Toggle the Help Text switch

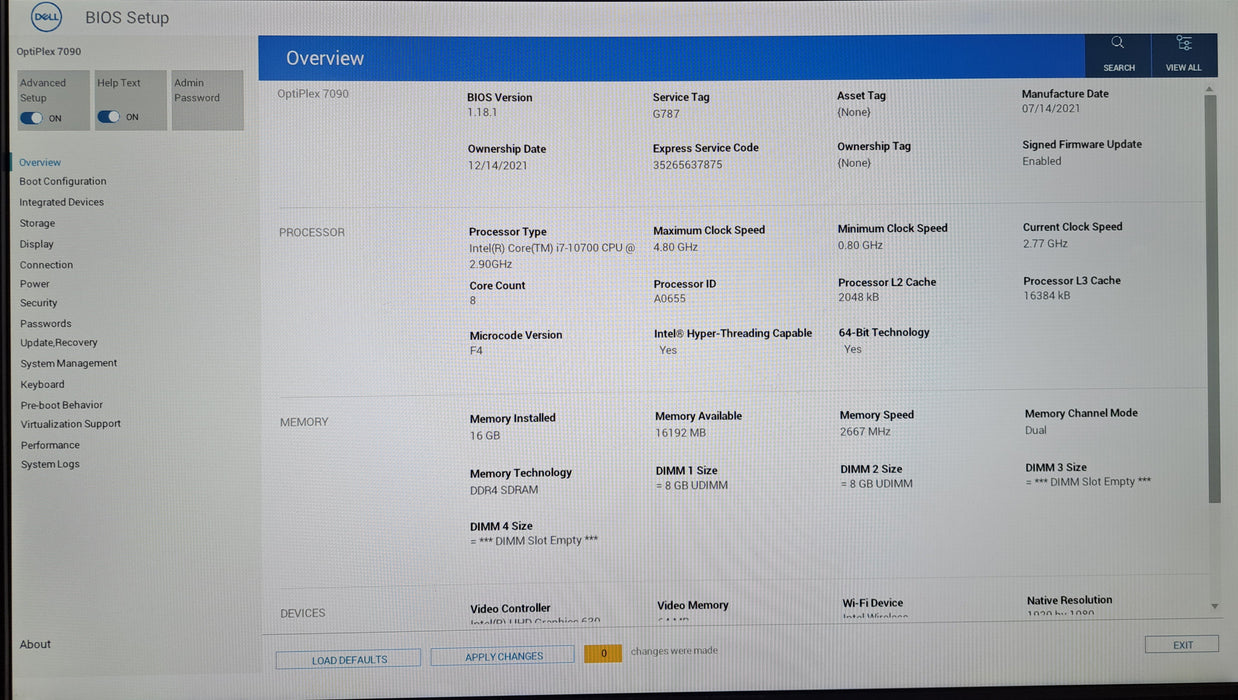(108, 117)
